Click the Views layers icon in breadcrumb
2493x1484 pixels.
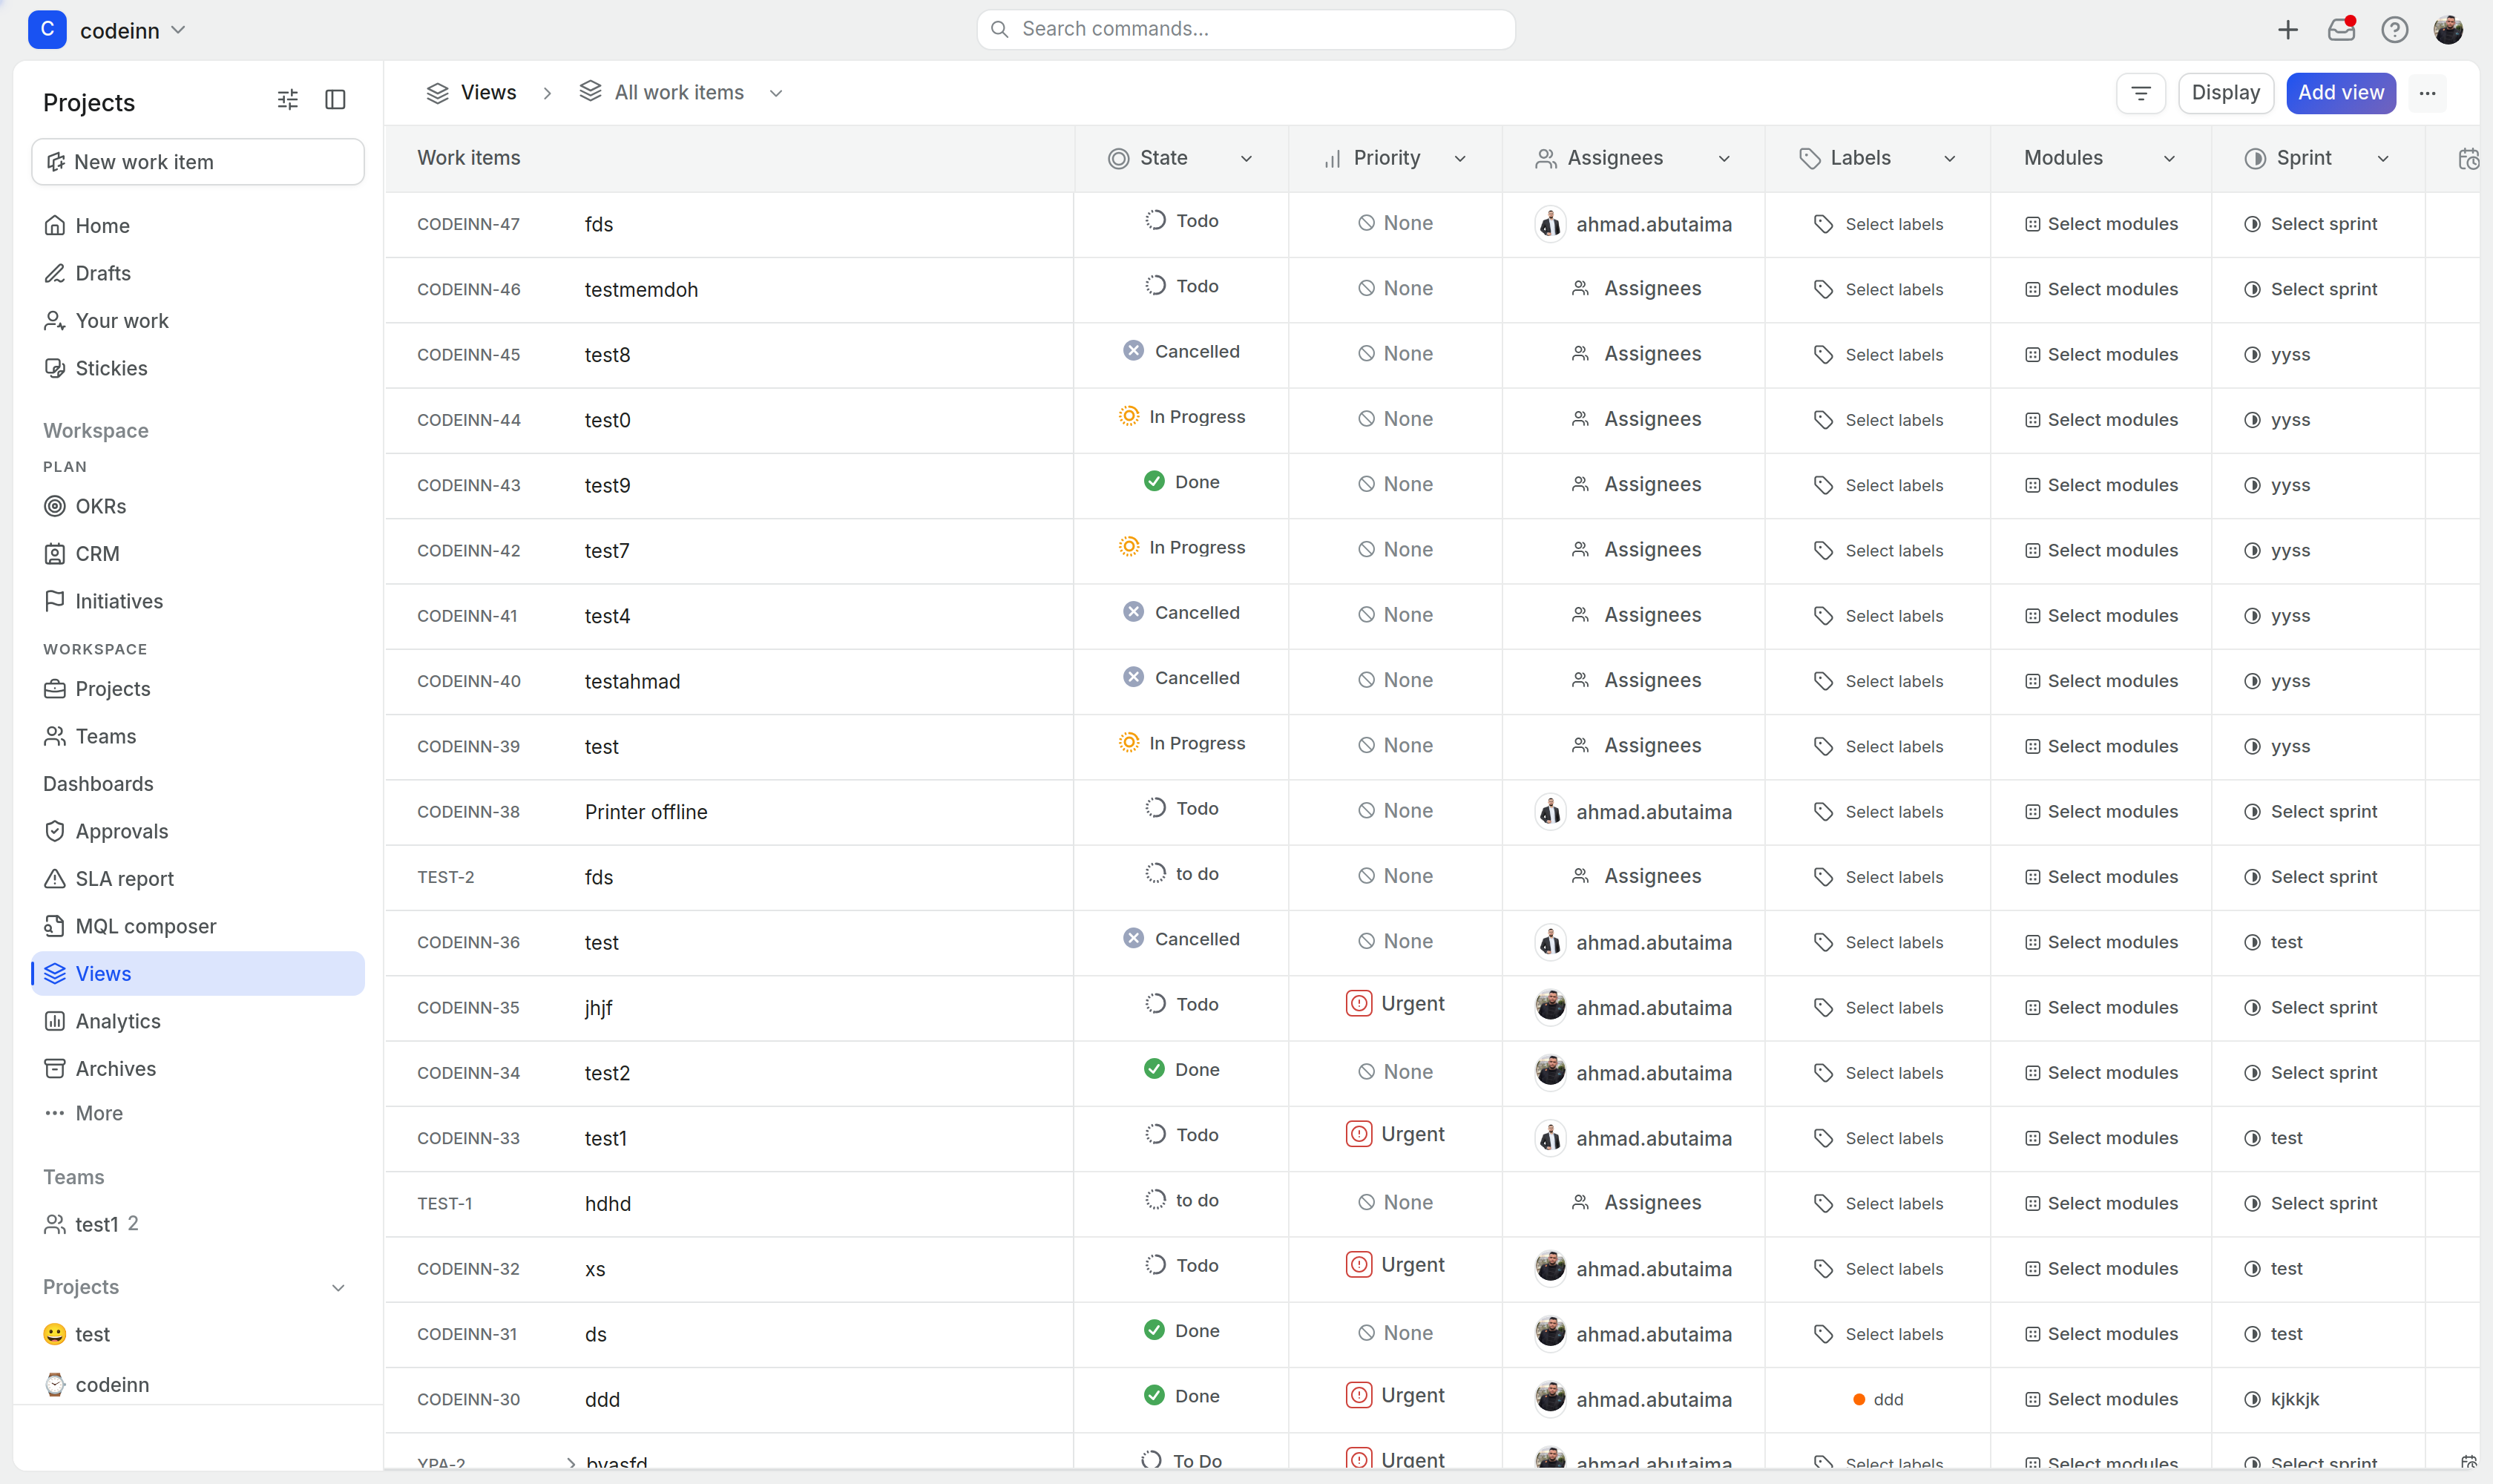[x=437, y=93]
